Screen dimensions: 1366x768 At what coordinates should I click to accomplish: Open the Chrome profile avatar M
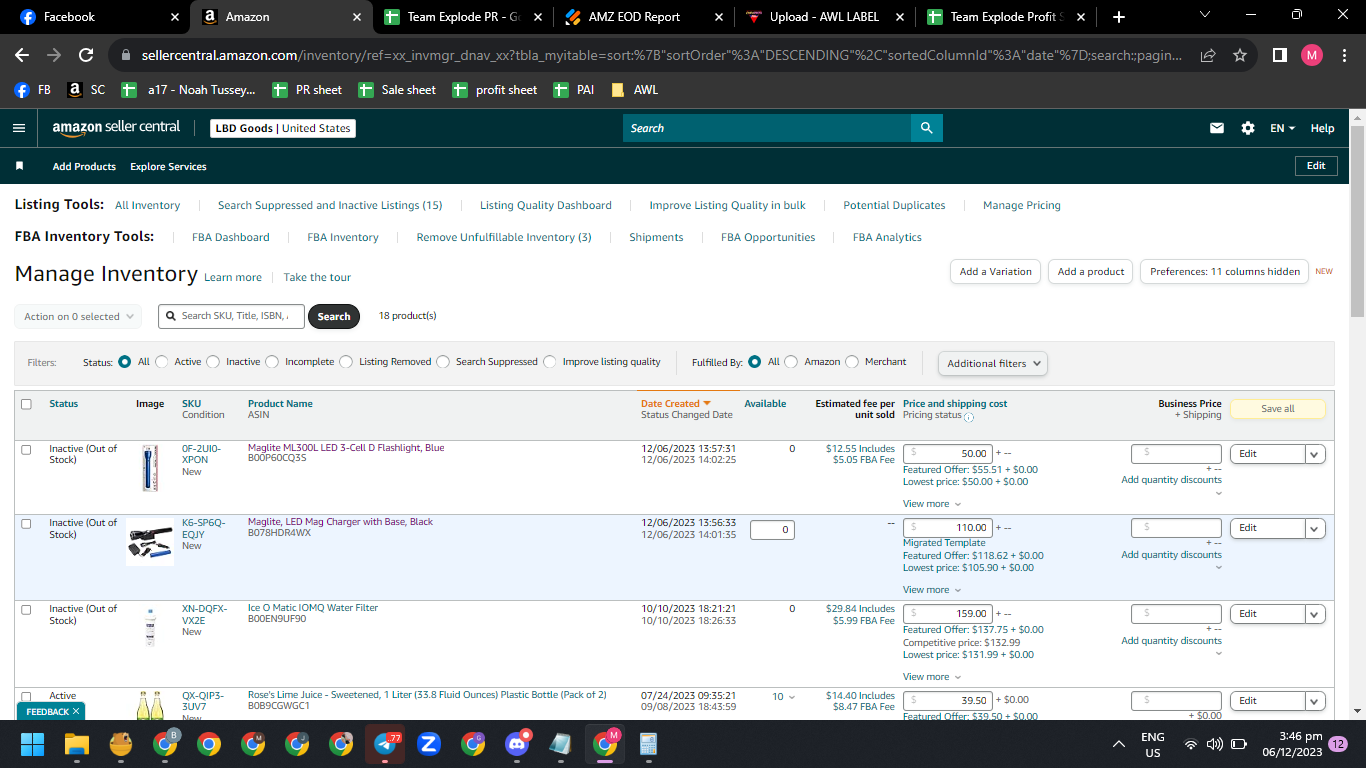pyautogui.click(x=1312, y=55)
